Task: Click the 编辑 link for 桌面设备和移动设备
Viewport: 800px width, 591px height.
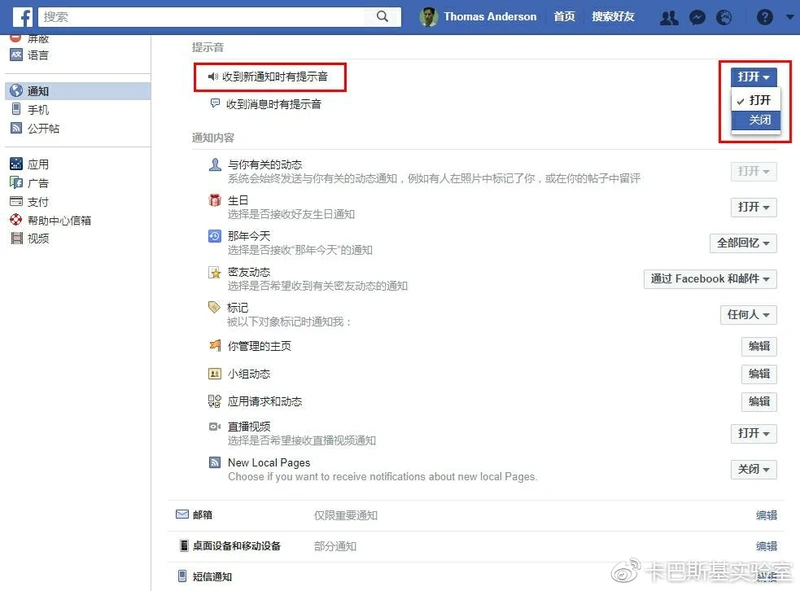Action: pos(766,546)
